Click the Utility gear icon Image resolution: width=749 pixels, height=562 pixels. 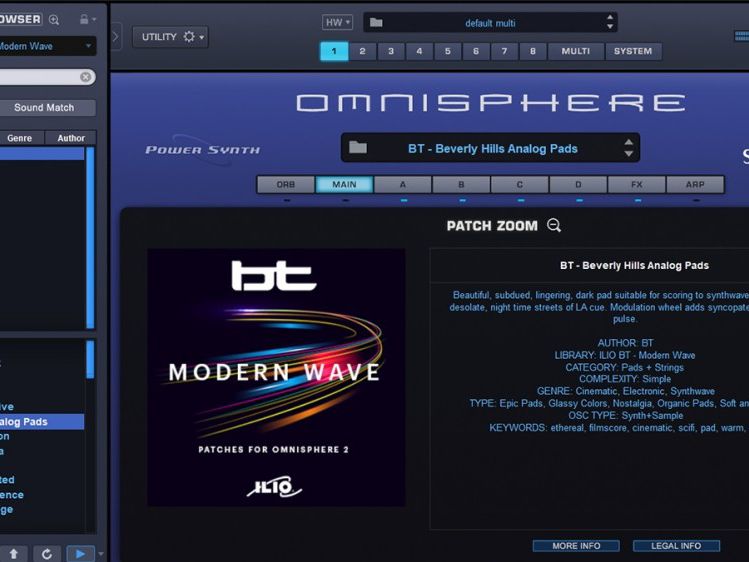pos(189,37)
